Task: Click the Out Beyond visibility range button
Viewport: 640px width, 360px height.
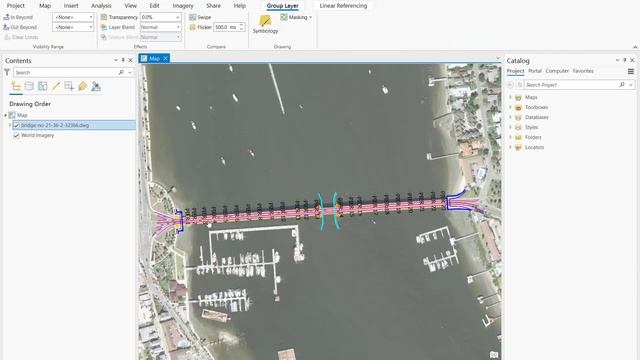Action: 20,27
